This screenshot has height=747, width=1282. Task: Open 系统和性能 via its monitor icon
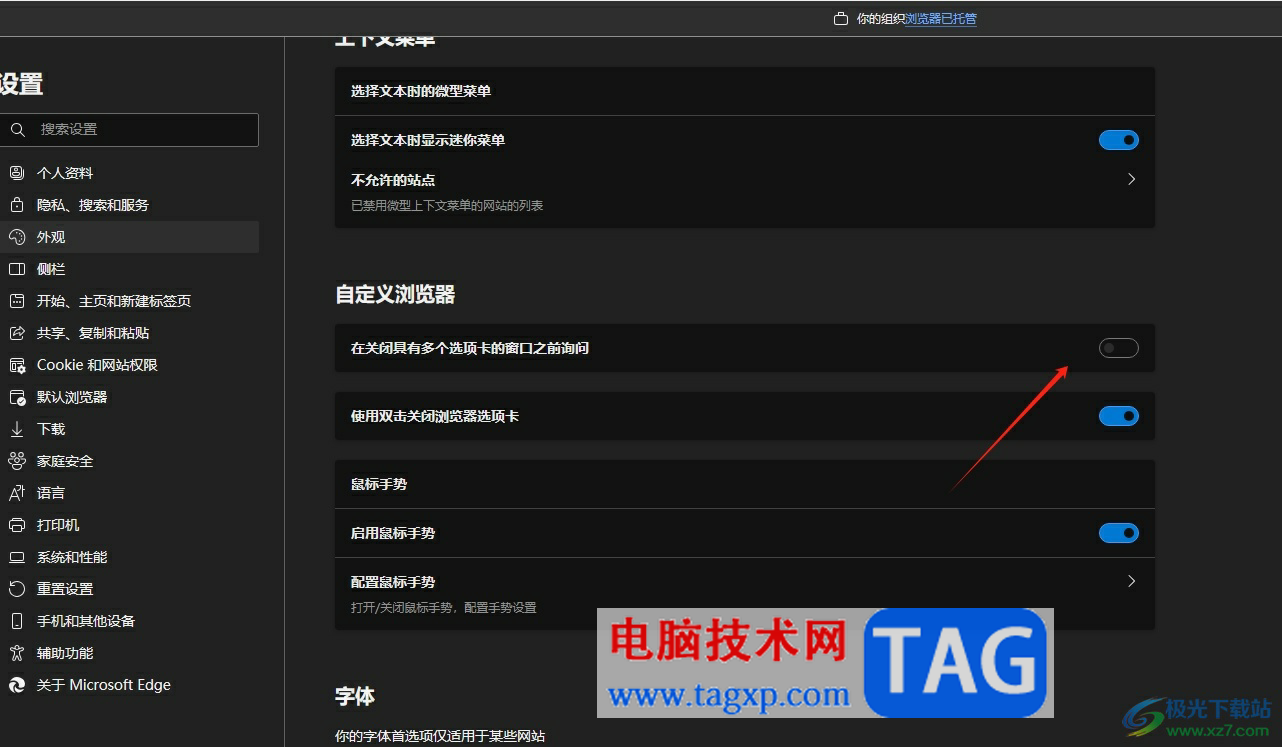click(x=17, y=556)
